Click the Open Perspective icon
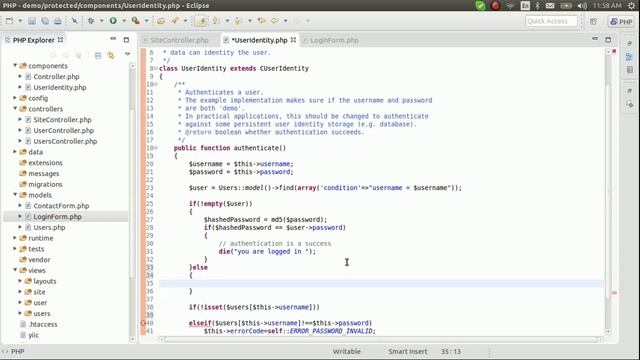This screenshot has width=640, height=360. [593, 21]
